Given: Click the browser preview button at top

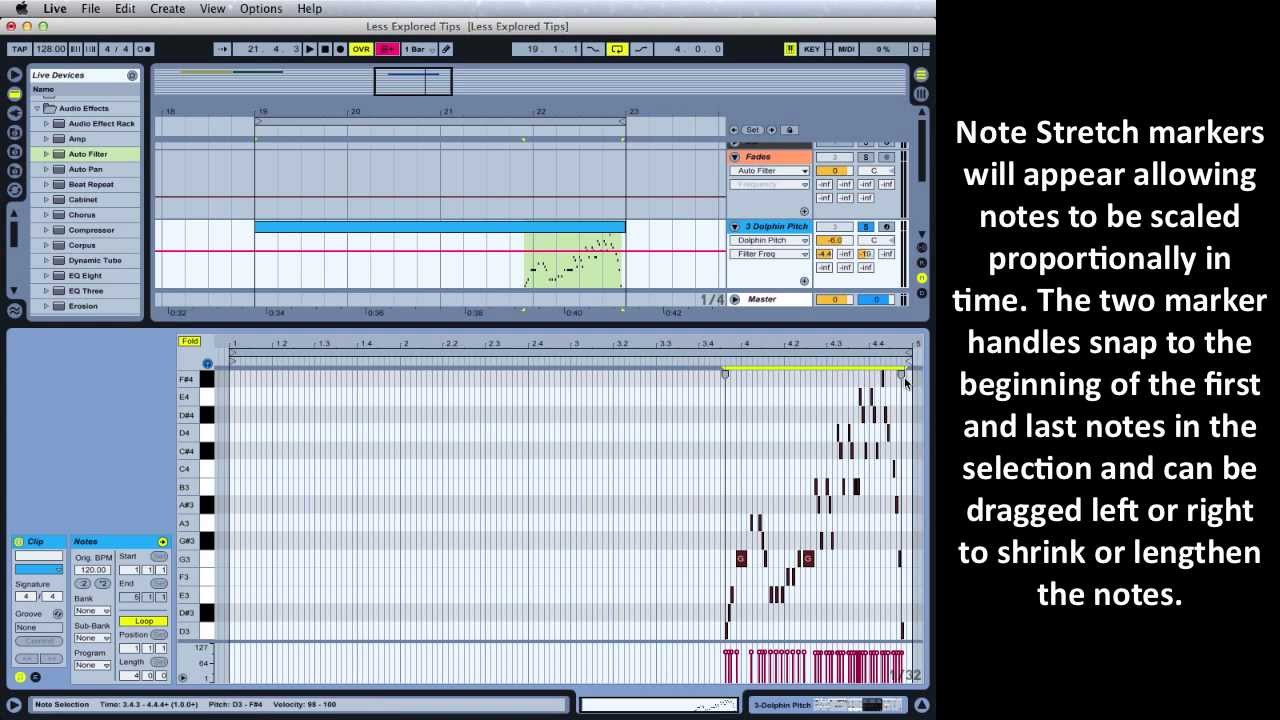Looking at the screenshot, I should [x=14, y=74].
